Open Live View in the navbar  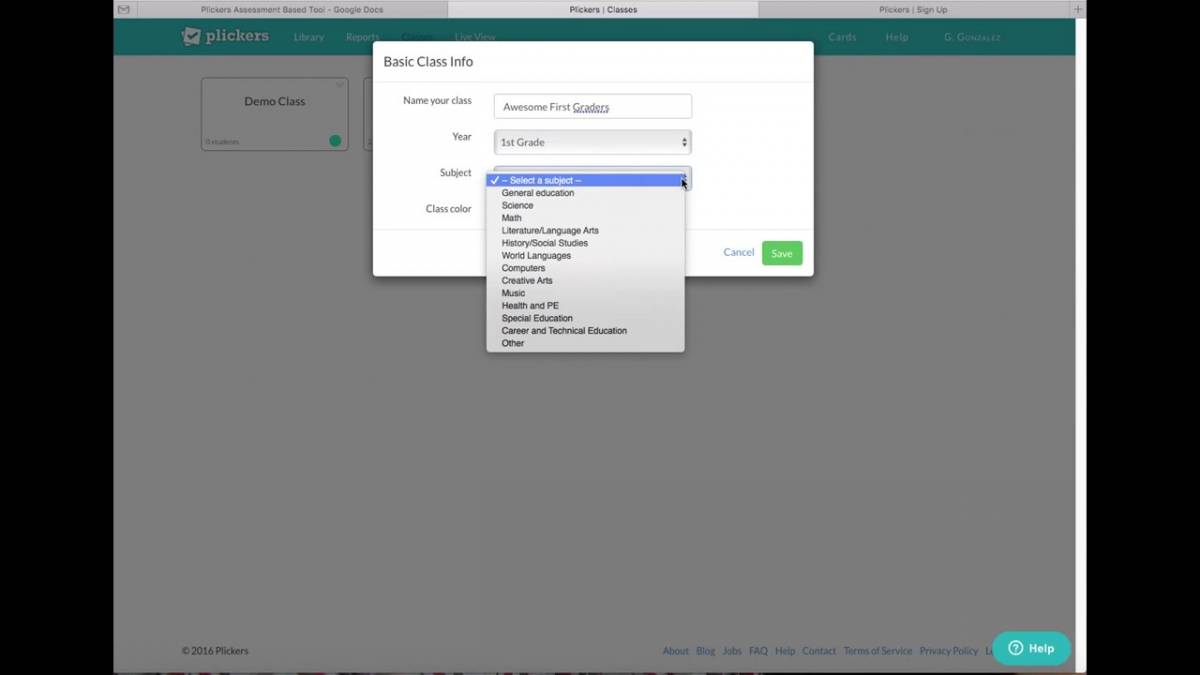pos(475,37)
